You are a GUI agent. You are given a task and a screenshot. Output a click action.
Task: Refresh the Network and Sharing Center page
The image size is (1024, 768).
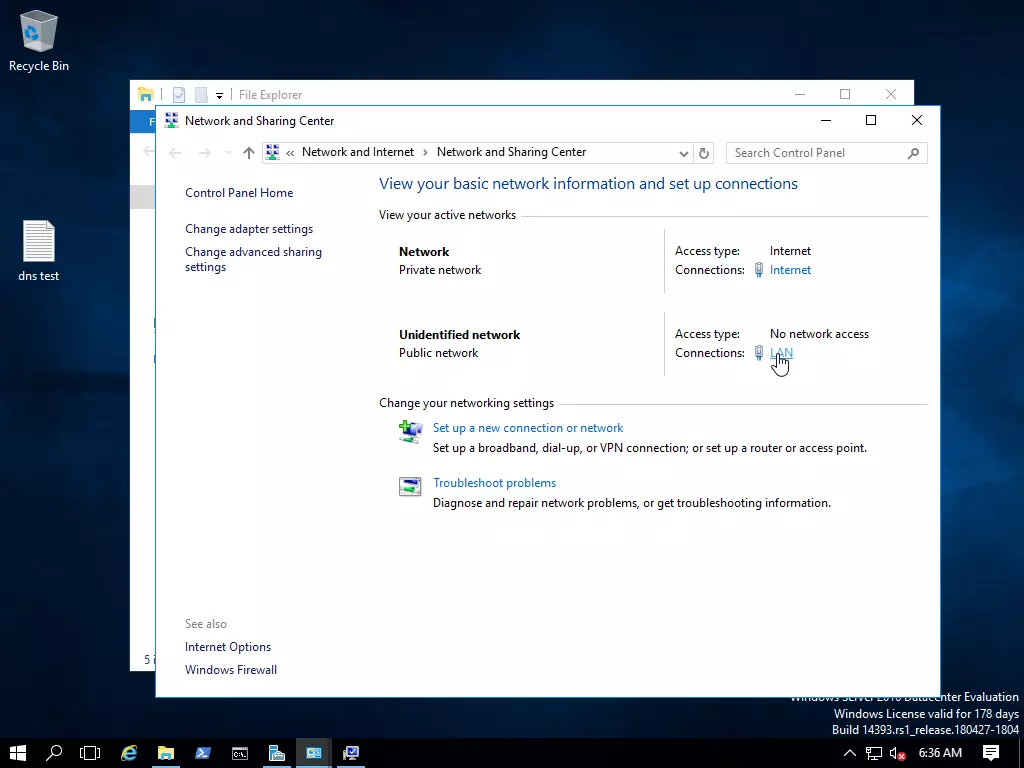coord(703,153)
